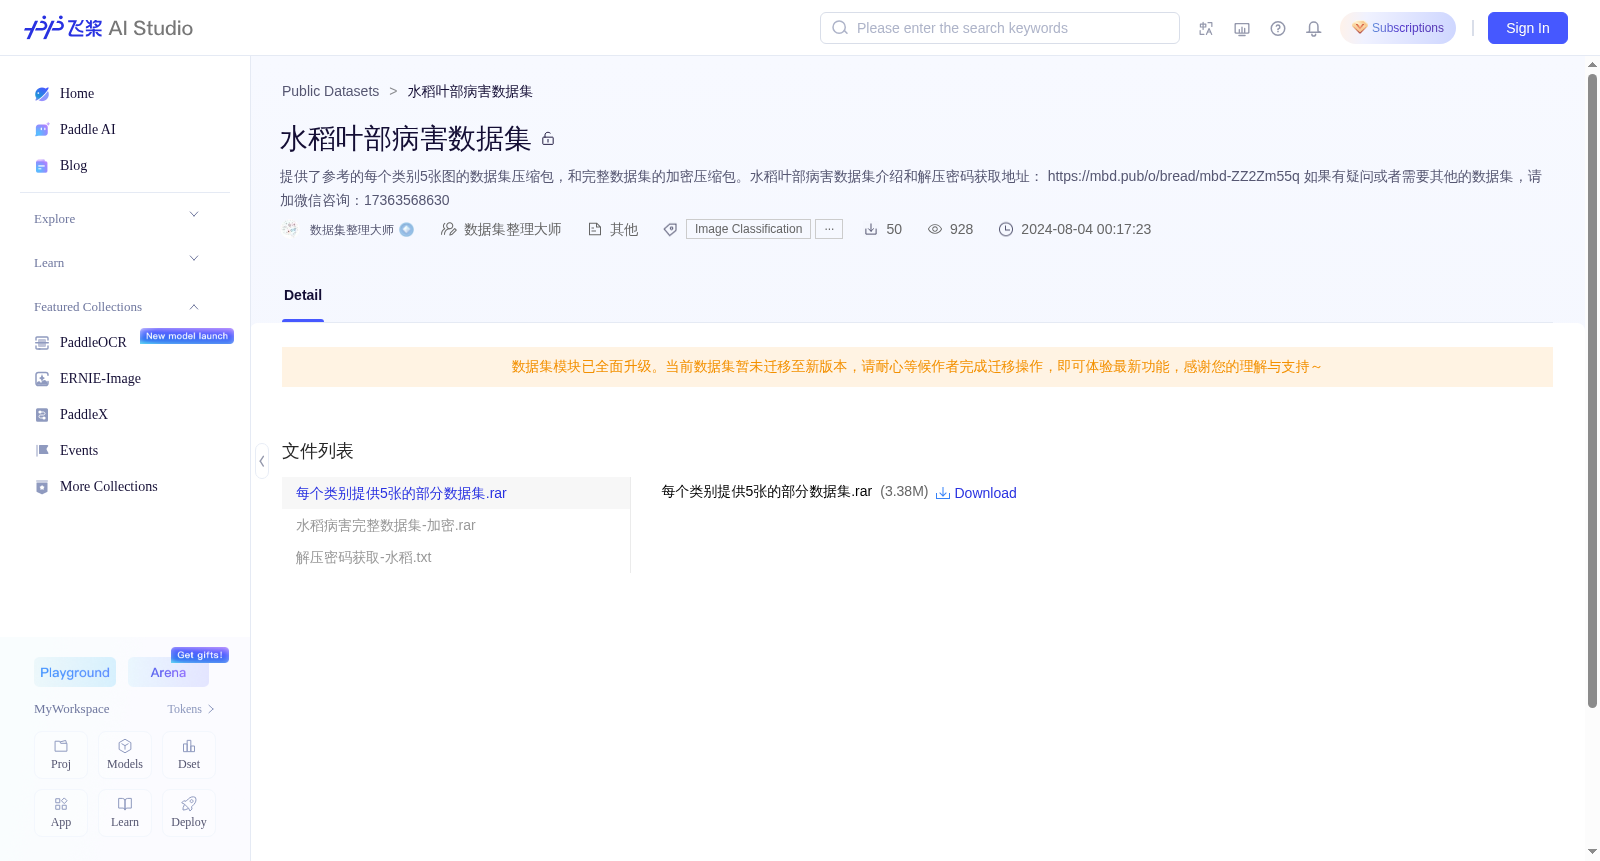Open Proj in MyWorkspace
Screen dimensions: 1600x861
point(61,755)
